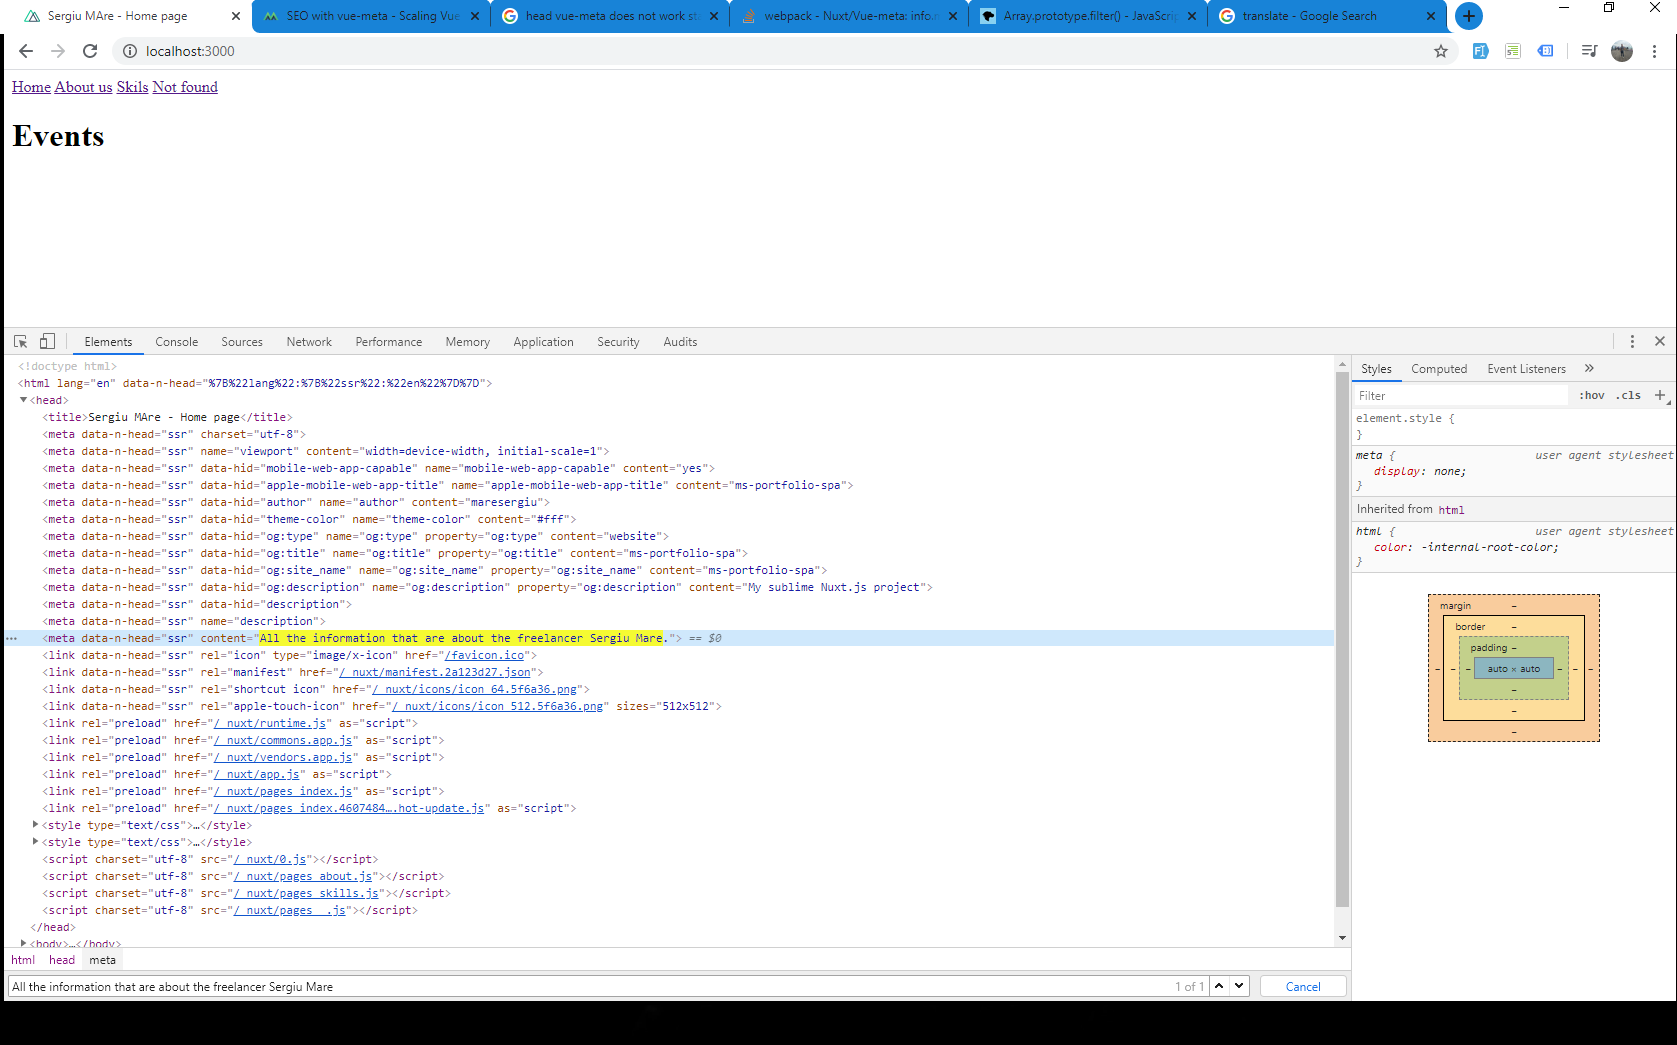This screenshot has width=1677, height=1045.
Task: Open the Application panel
Action: 544,342
